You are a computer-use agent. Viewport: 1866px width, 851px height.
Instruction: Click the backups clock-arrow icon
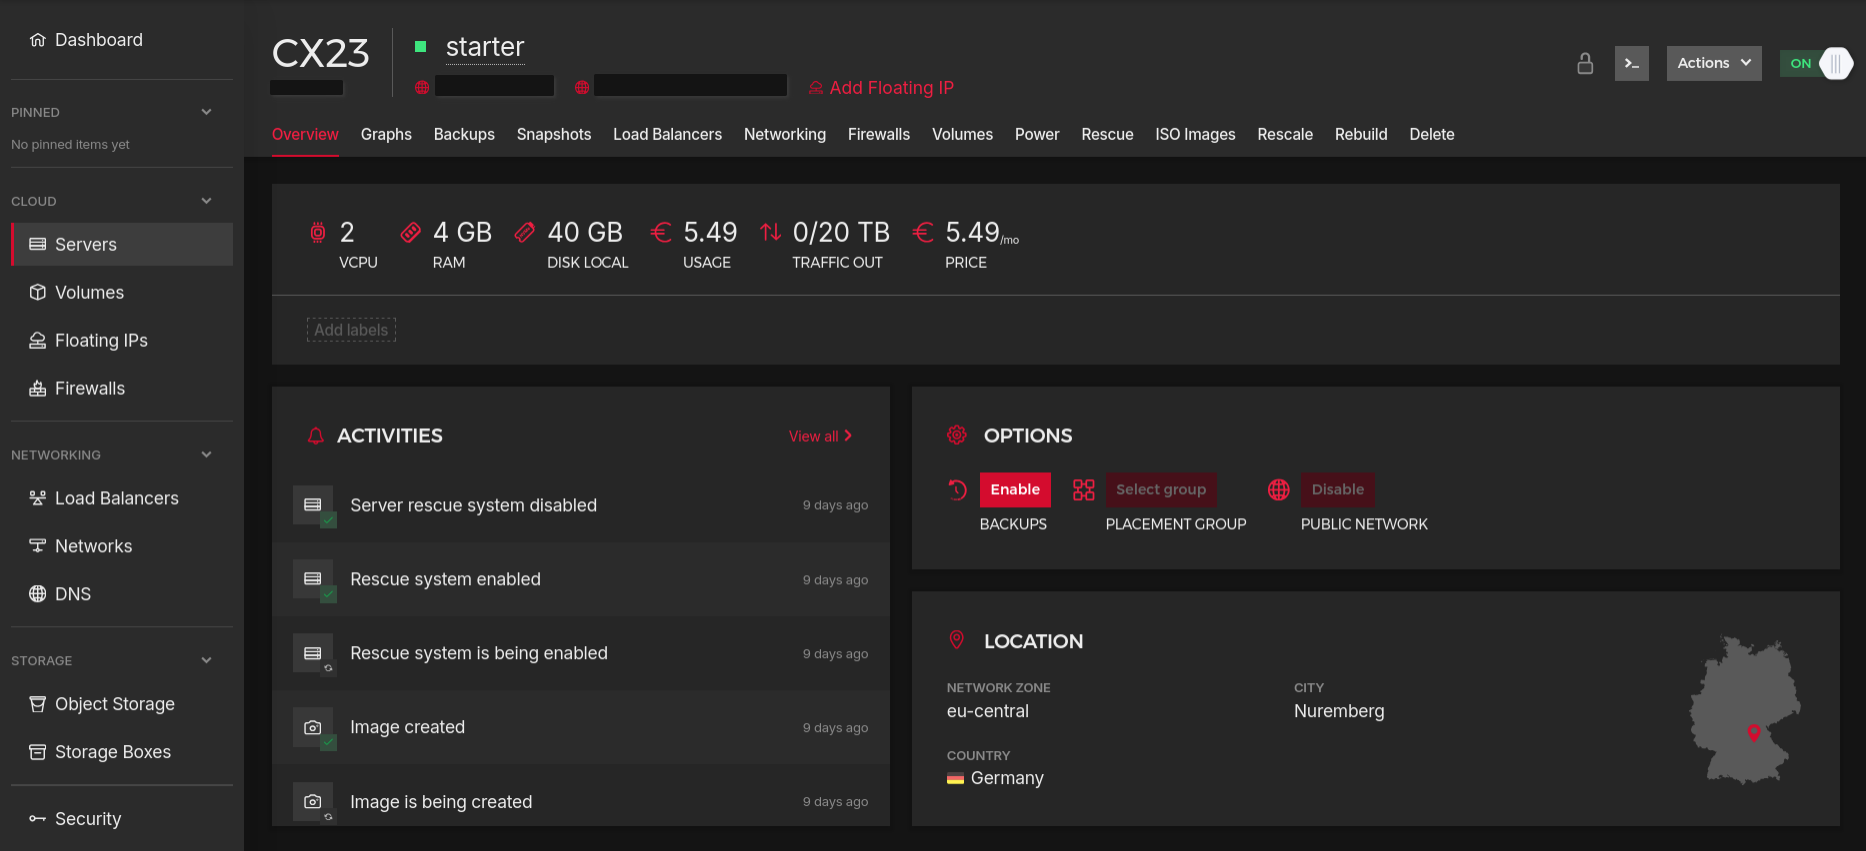957,490
